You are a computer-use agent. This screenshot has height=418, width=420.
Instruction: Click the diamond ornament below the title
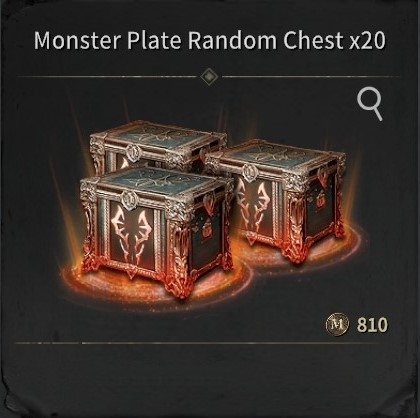[209, 76]
